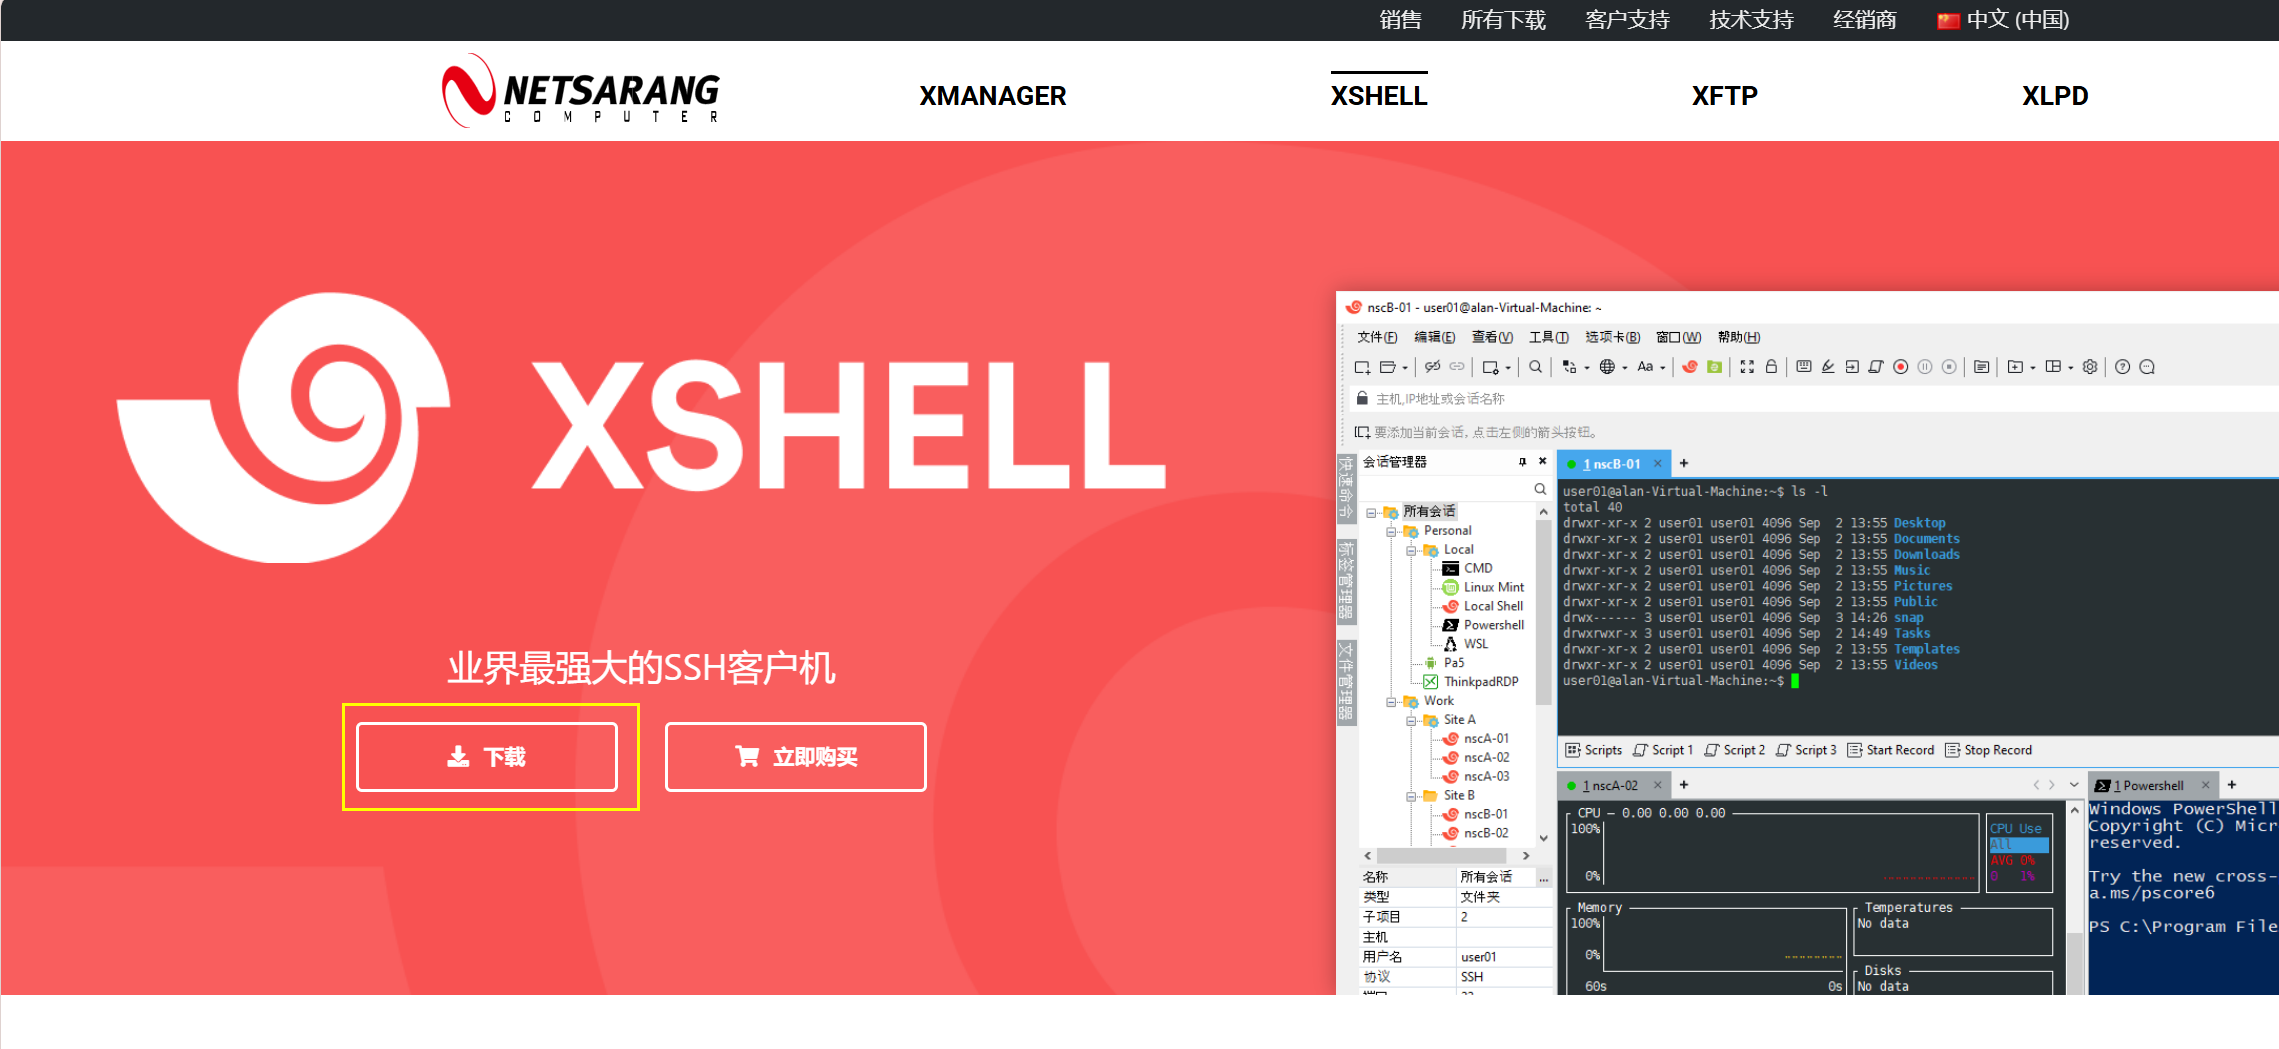Click the new session icon in Xshell toolbar

pos(1362,367)
